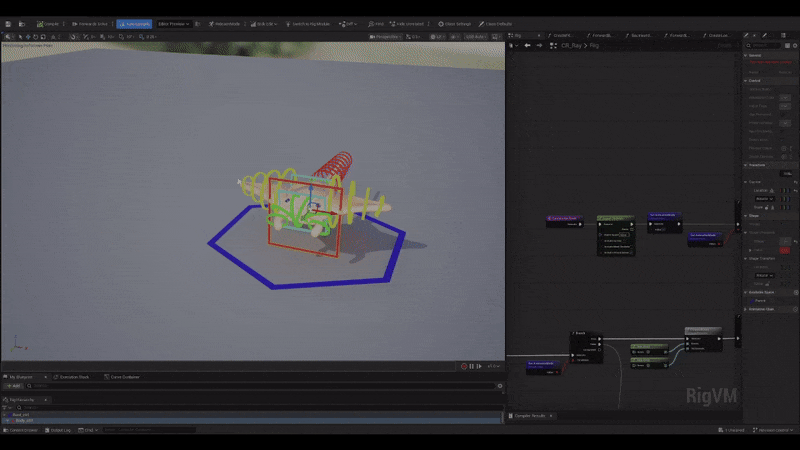Click the camera speed magnifier icon
The height and width of the screenshot is (450, 800).
141,37
